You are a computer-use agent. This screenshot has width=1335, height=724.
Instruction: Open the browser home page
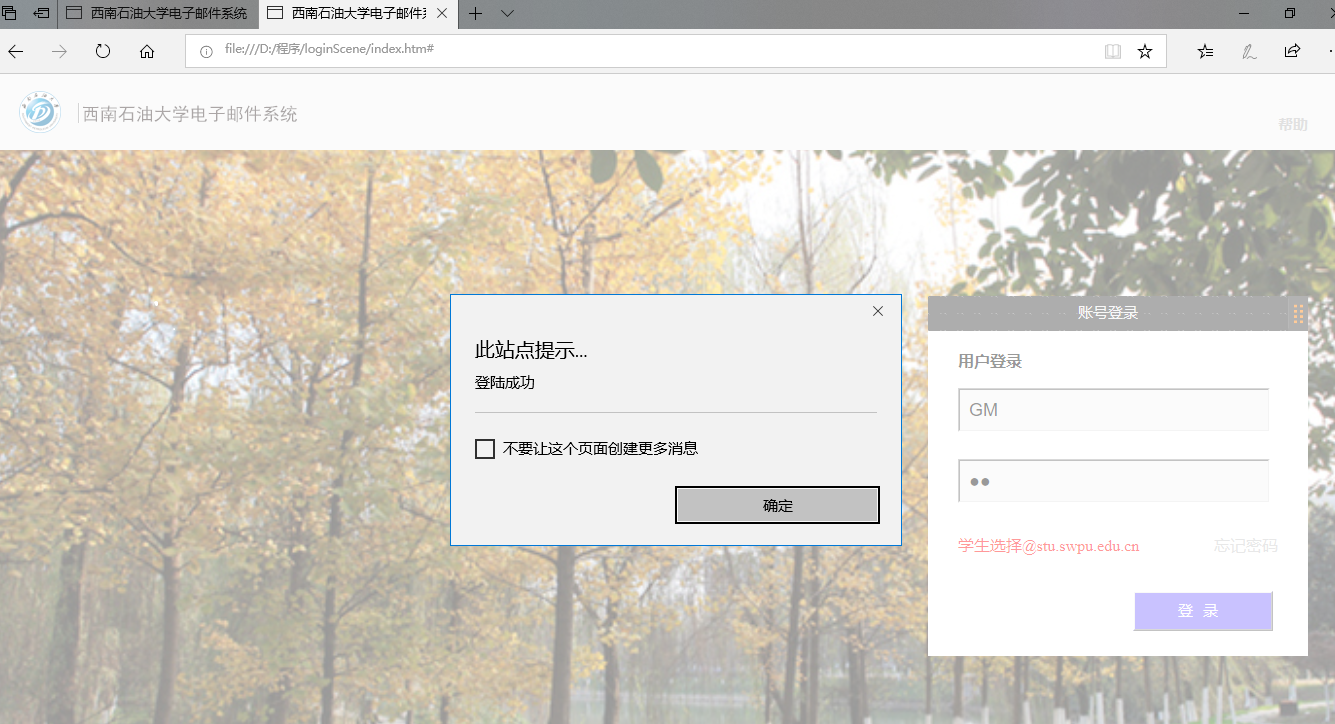pos(147,51)
